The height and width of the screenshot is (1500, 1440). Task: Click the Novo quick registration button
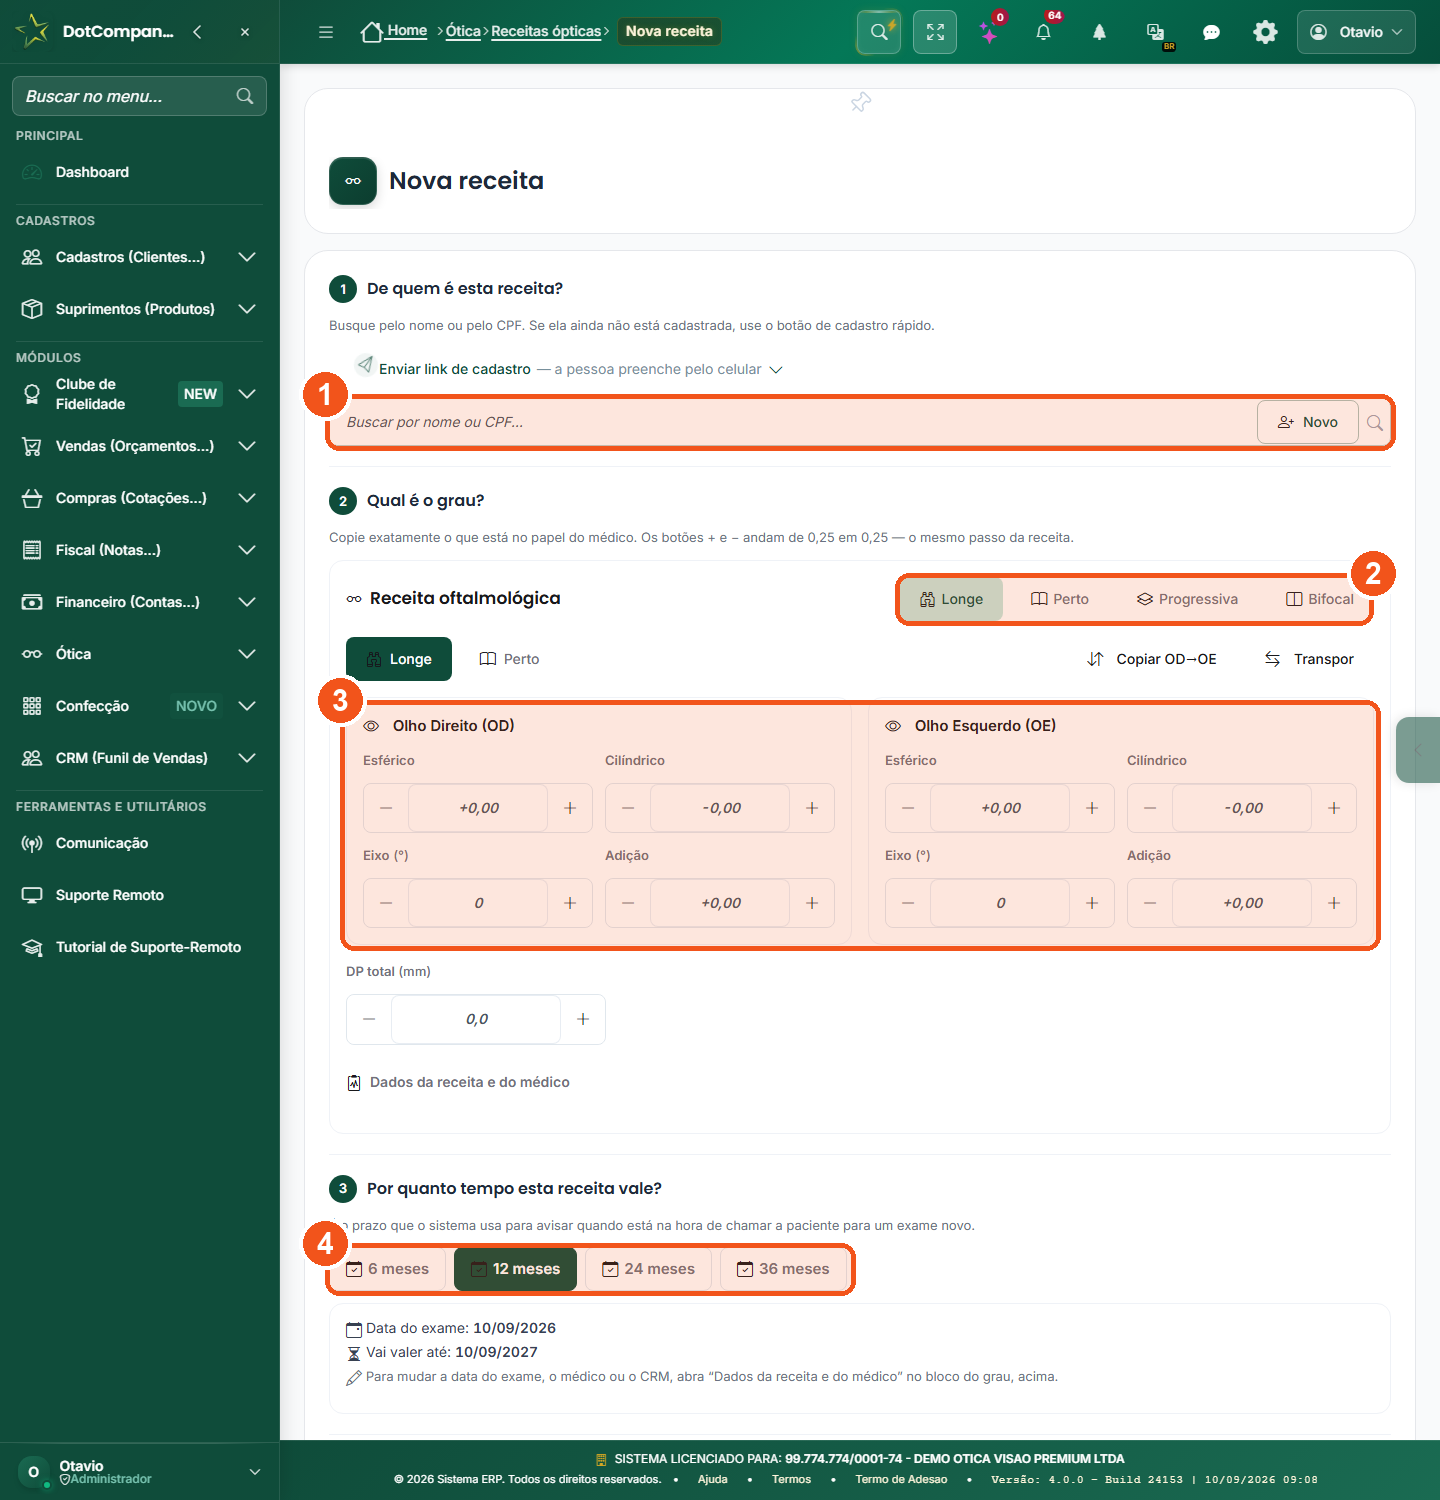[x=1308, y=422]
